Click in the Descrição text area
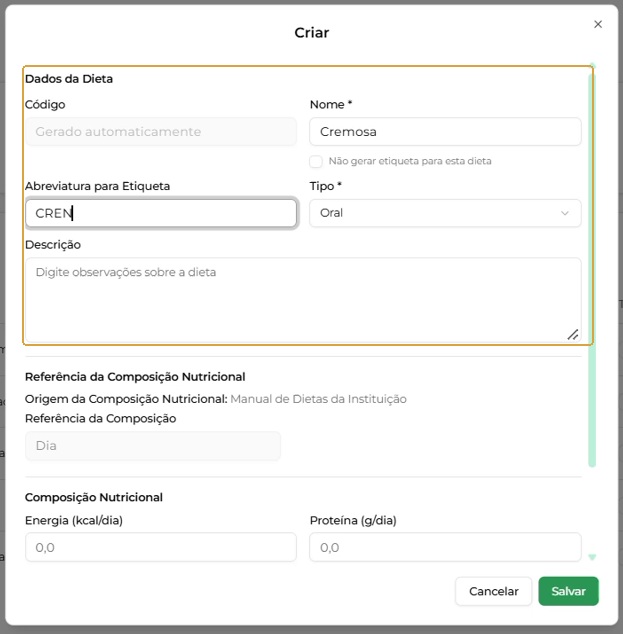This screenshot has height=634, width=623. [303, 300]
